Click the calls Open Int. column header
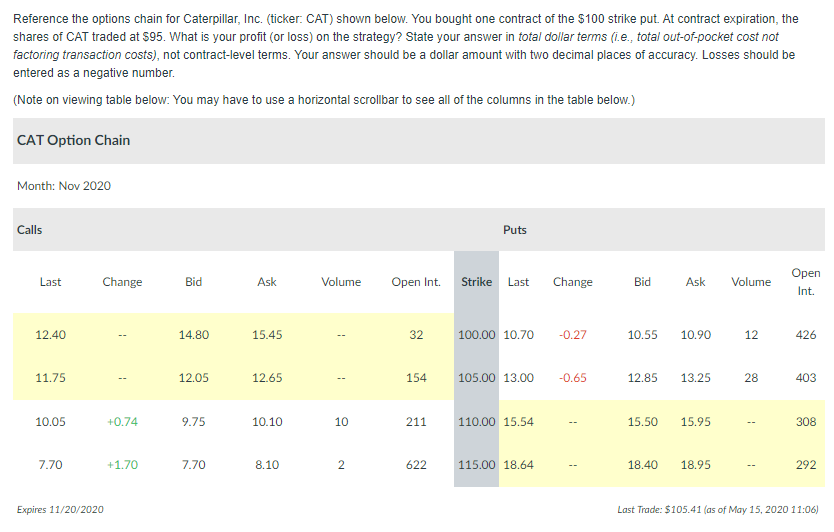 [x=416, y=282]
